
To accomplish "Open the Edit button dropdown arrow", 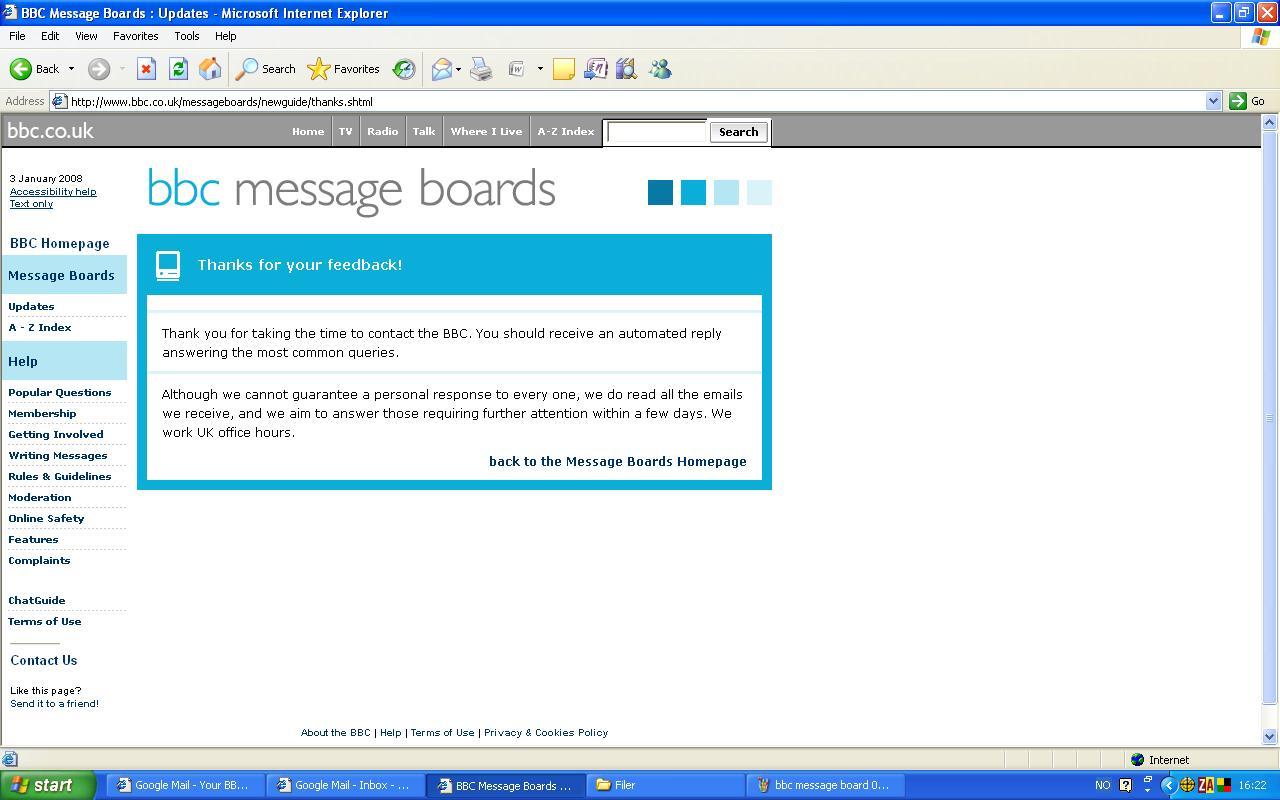I will (x=540, y=69).
